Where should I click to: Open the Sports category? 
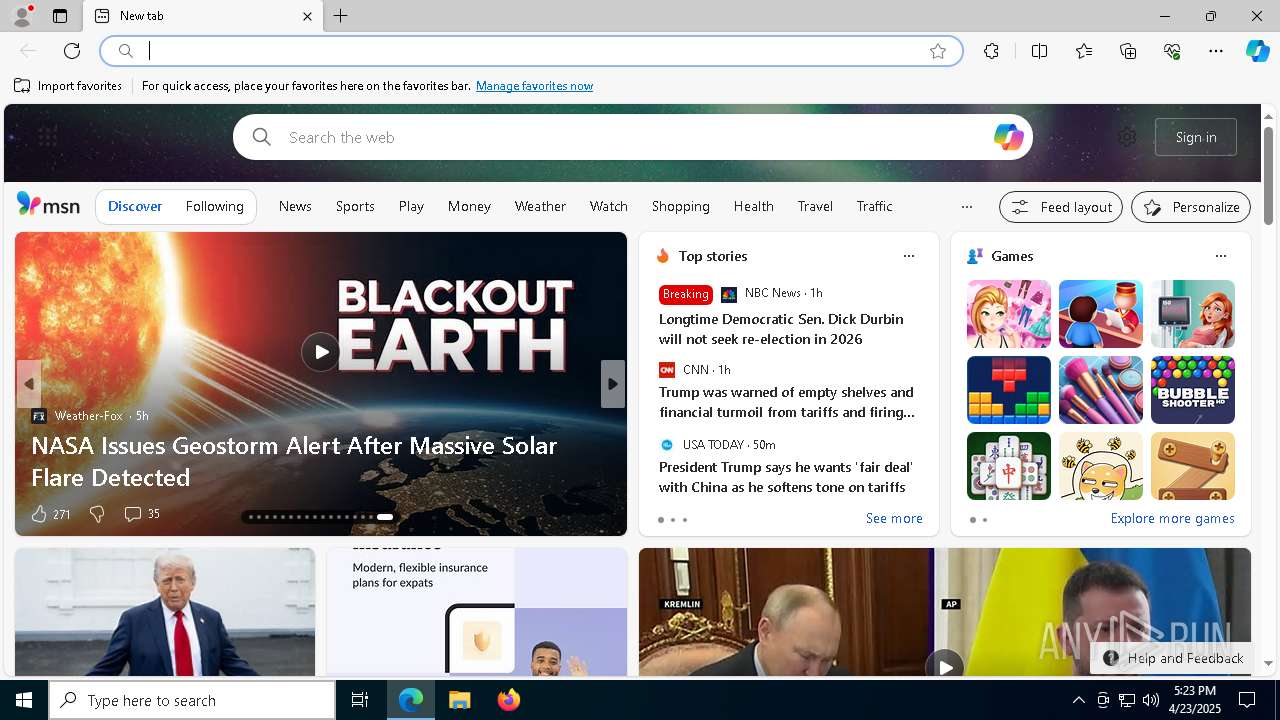[x=355, y=206]
